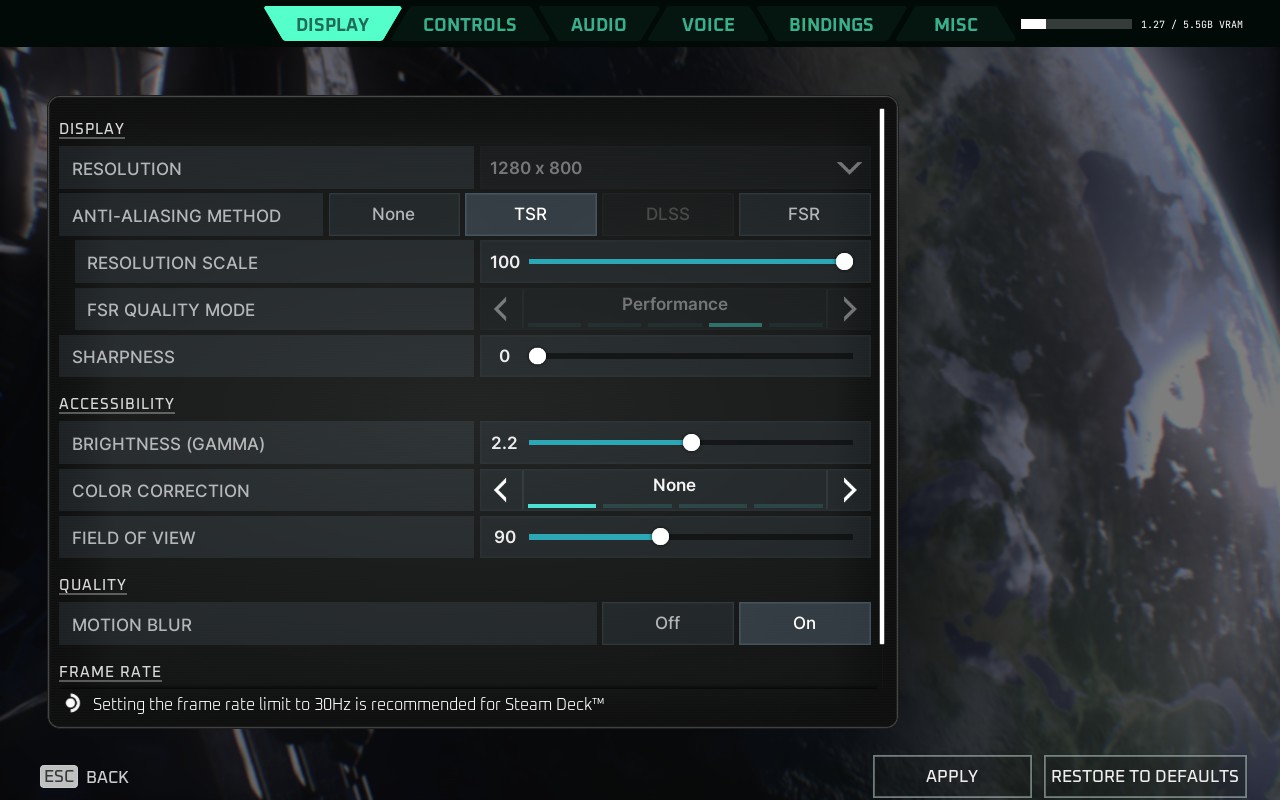Click the Brightness gamma slider knob

coord(691,442)
